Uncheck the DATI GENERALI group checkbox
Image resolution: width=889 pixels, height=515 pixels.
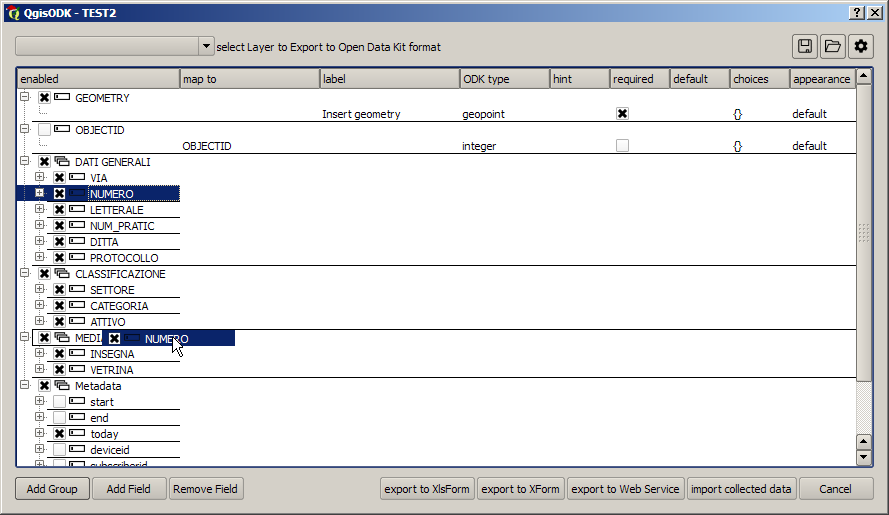click(44, 162)
